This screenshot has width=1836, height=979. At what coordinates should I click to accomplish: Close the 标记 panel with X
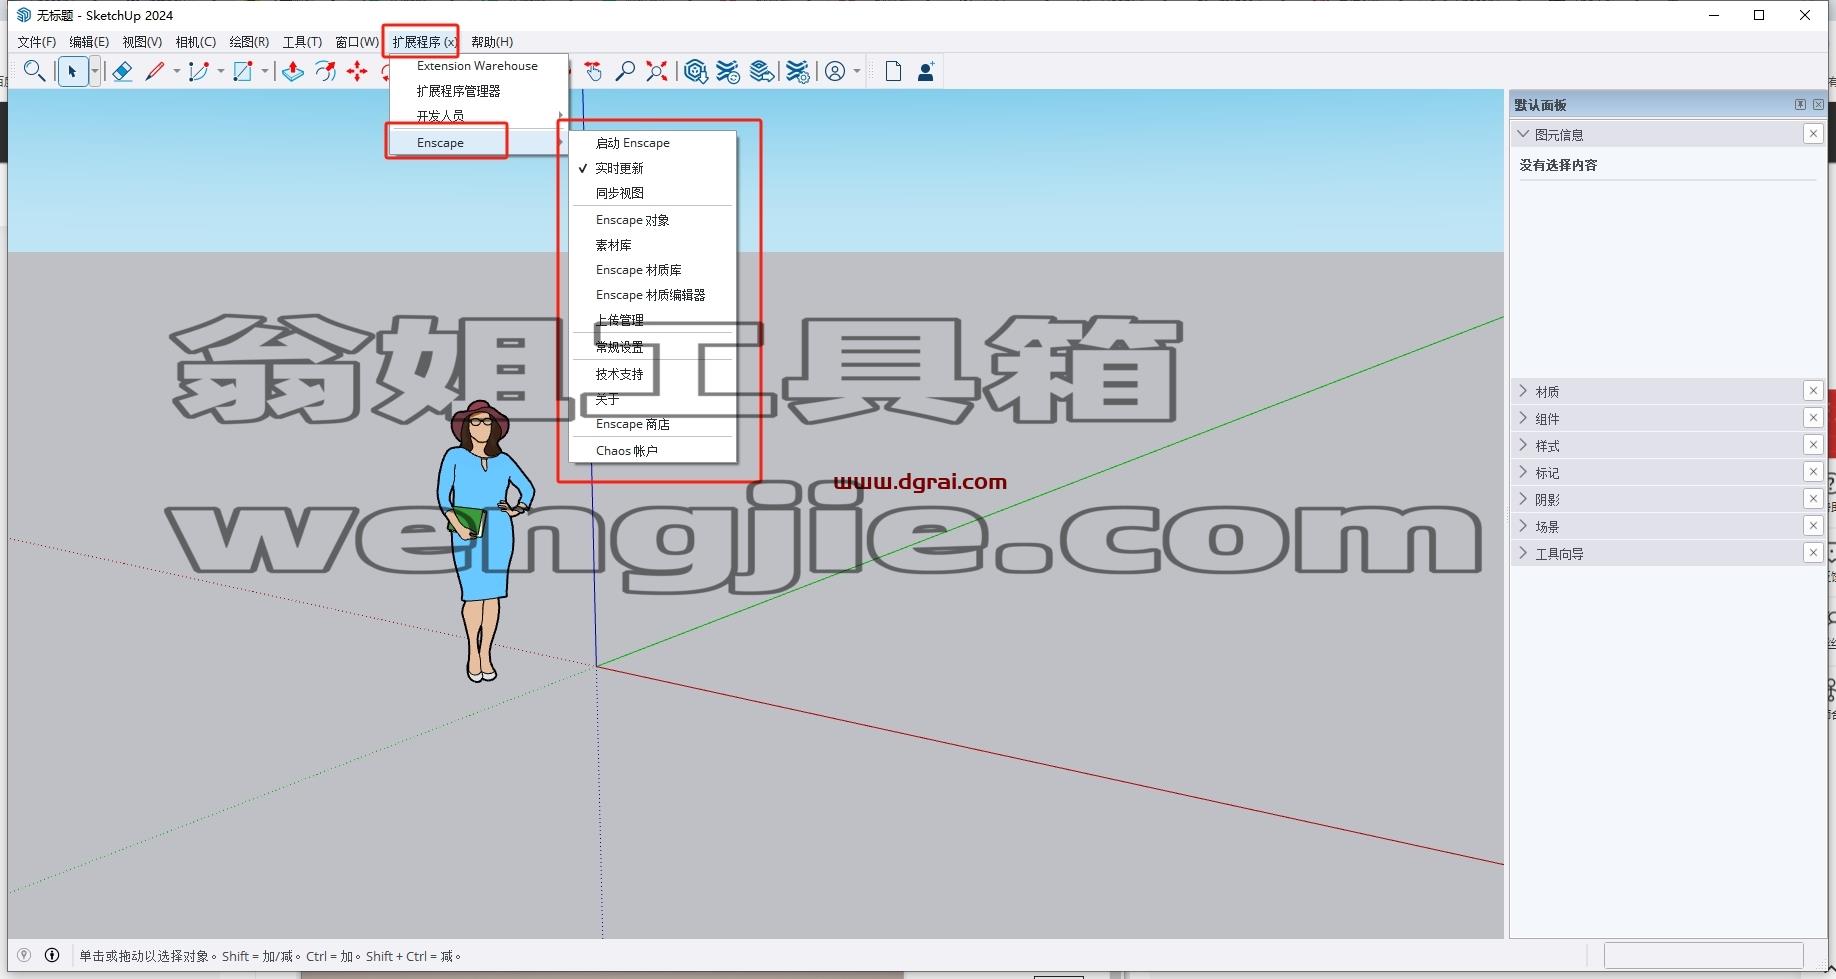click(x=1813, y=472)
